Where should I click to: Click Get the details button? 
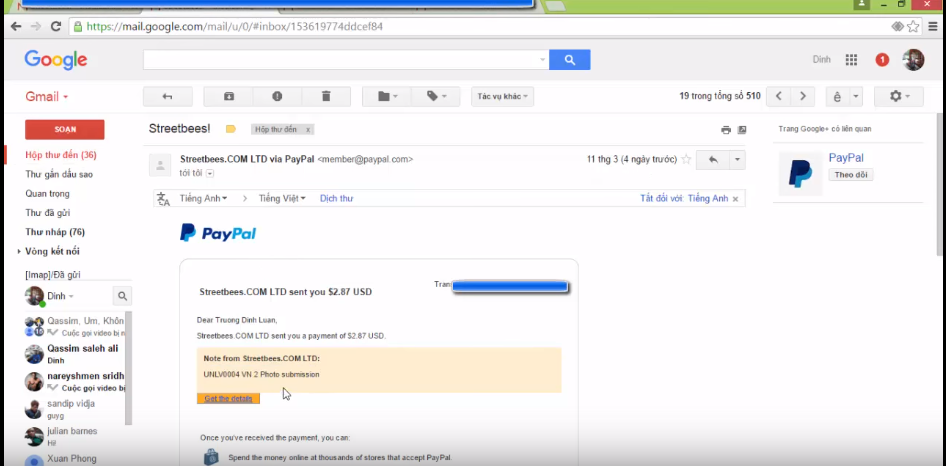[x=228, y=398]
